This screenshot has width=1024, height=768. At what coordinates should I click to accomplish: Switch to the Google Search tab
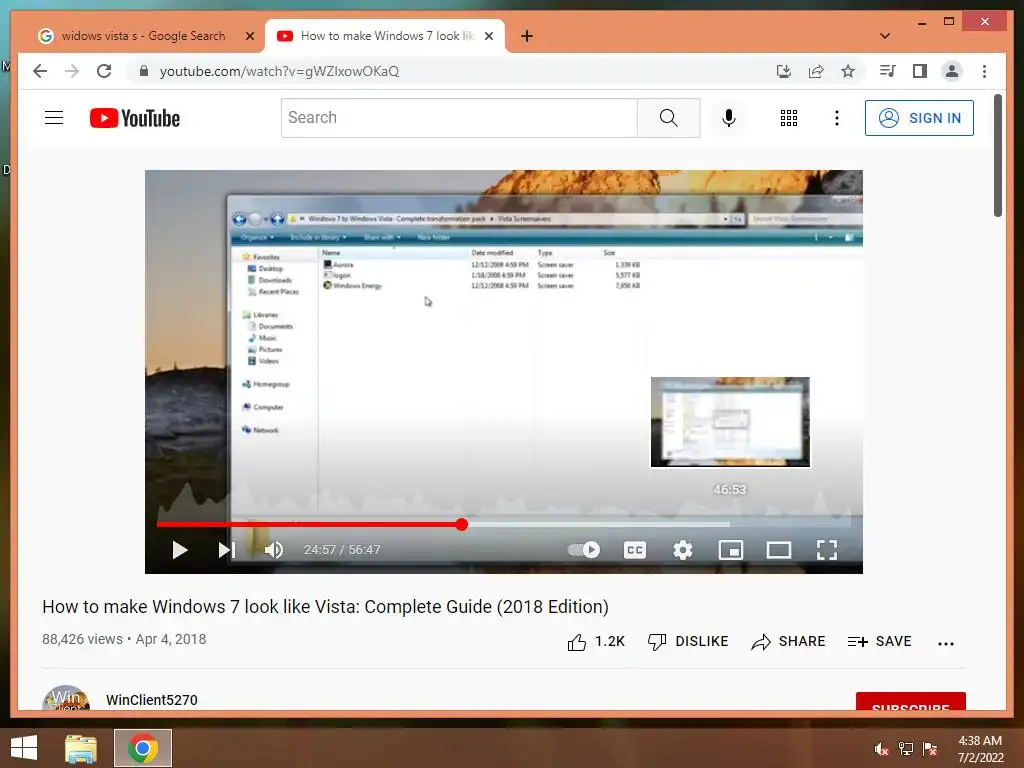point(142,36)
